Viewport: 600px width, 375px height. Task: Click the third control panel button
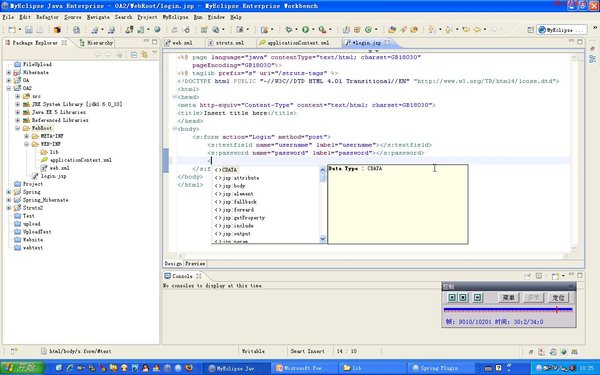coord(478,297)
